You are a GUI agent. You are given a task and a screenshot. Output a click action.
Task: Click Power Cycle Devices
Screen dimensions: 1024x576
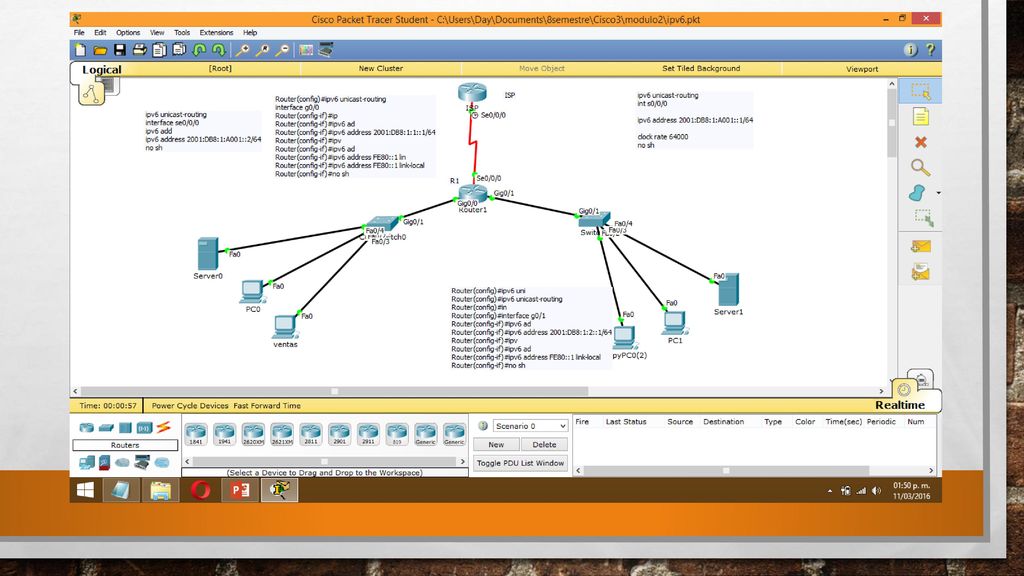coord(190,406)
